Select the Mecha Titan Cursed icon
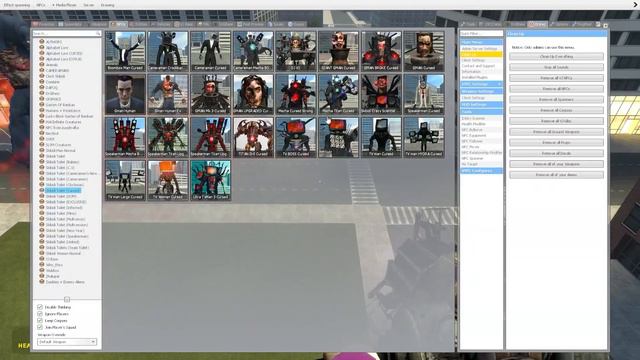640x360 pixels. [338, 94]
